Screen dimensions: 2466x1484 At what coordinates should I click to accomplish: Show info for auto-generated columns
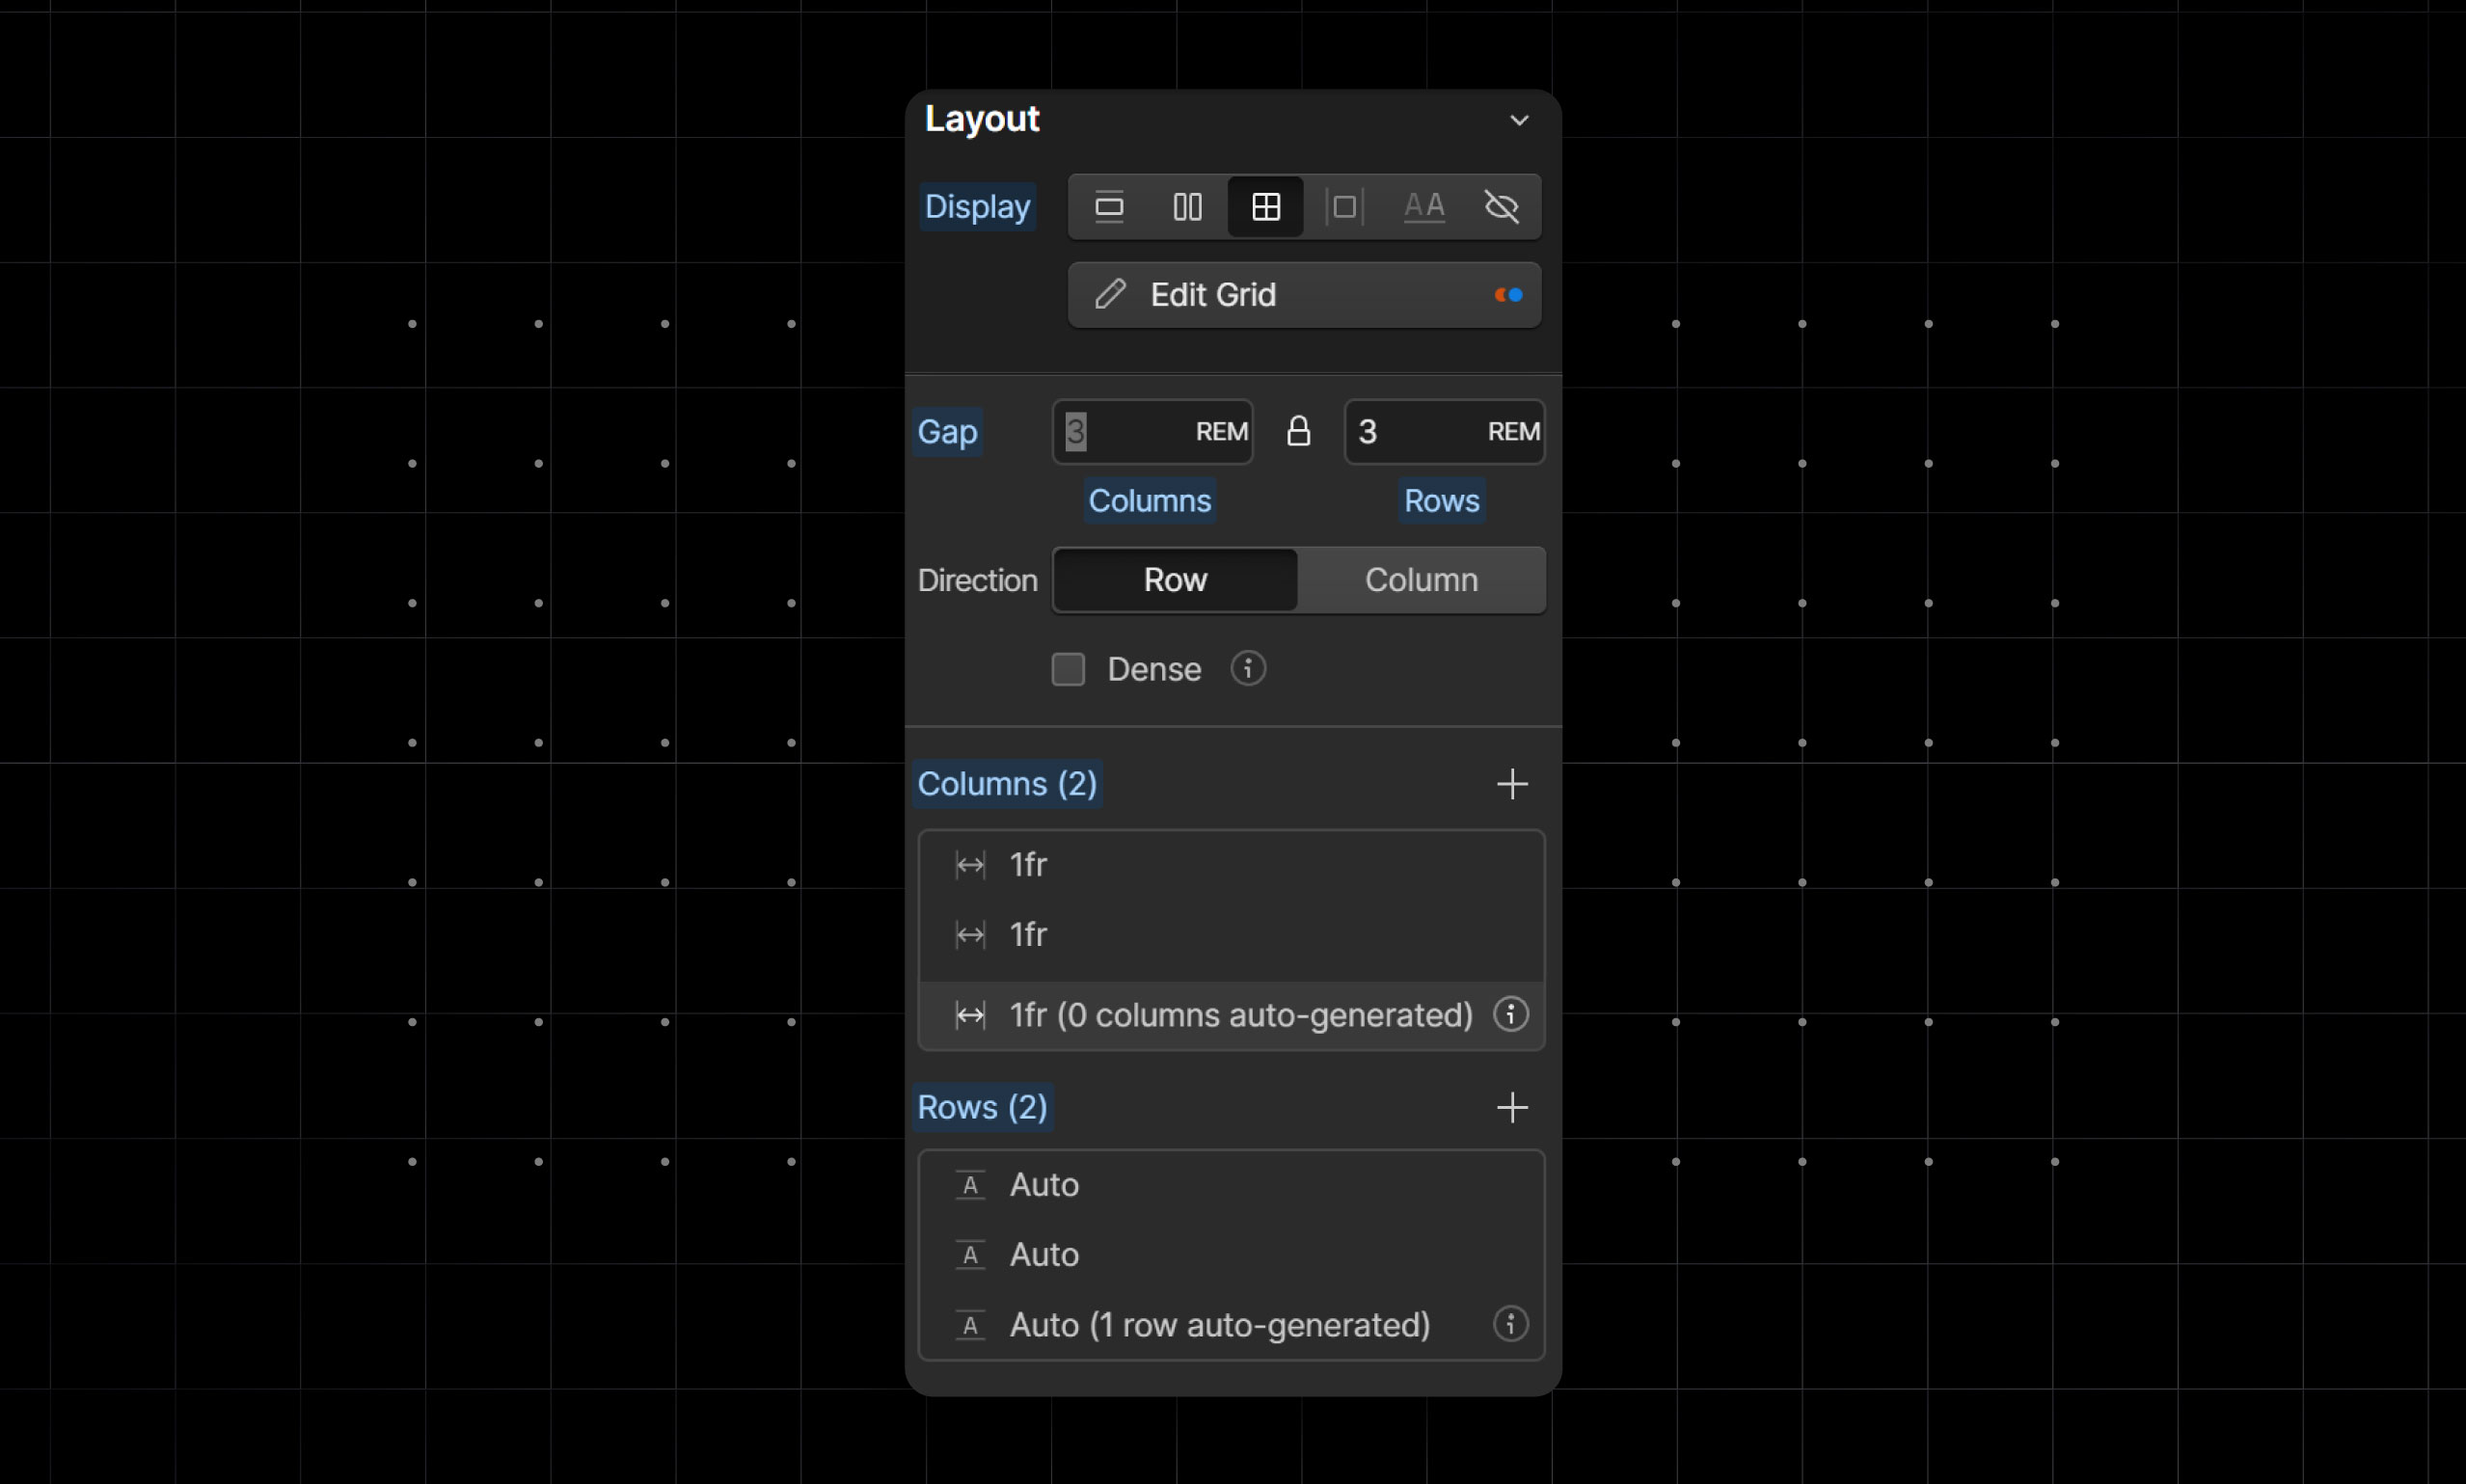(x=1511, y=1014)
